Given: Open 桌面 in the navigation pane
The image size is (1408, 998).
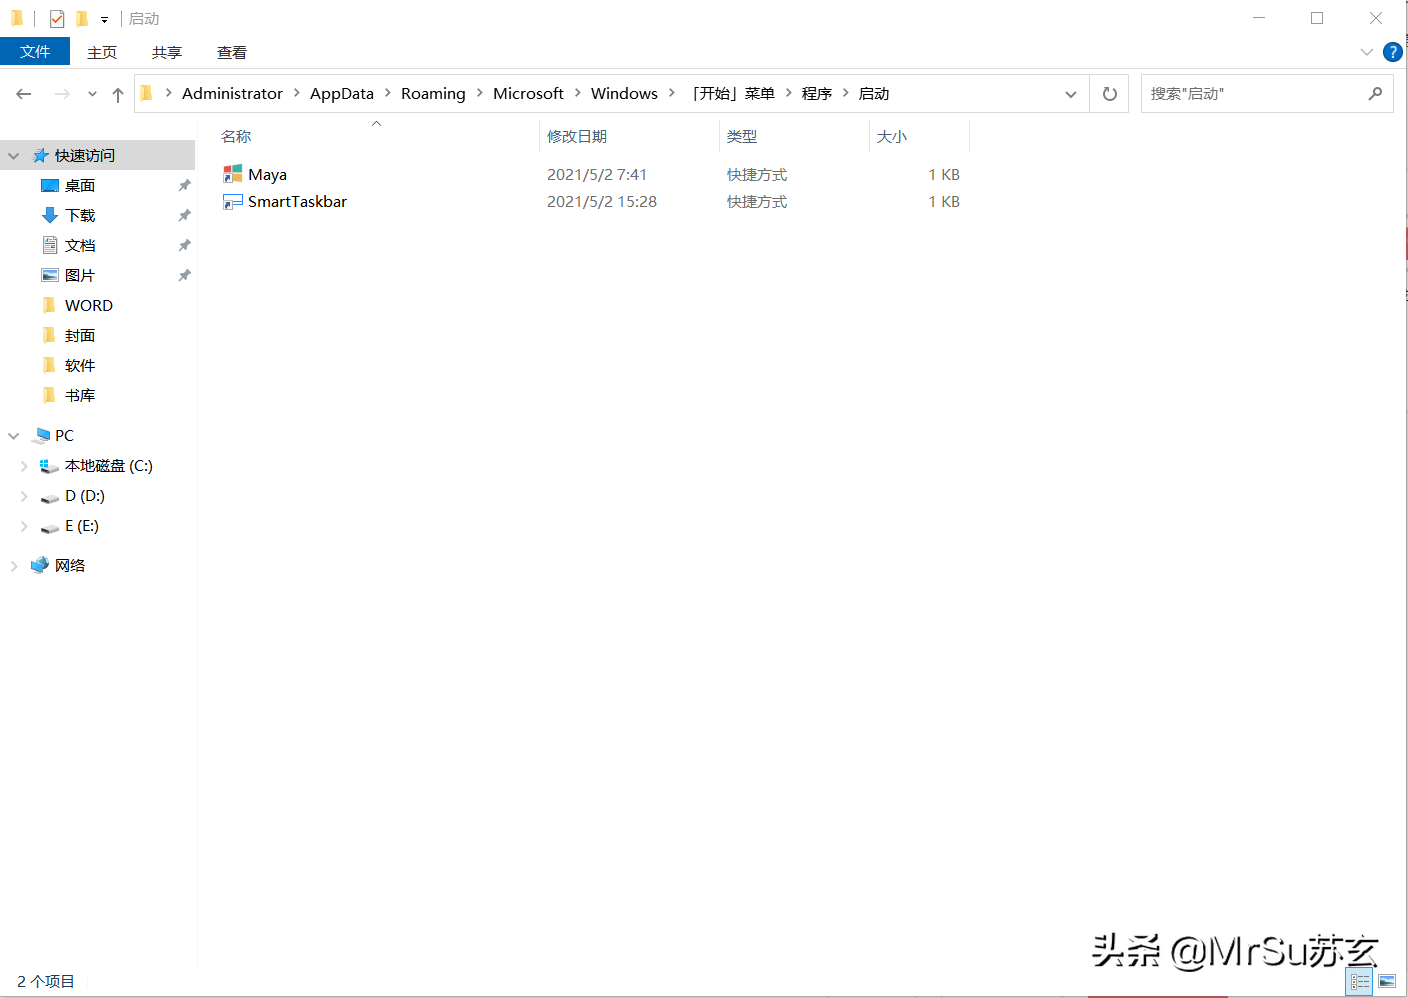Looking at the screenshot, I should click(x=80, y=185).
